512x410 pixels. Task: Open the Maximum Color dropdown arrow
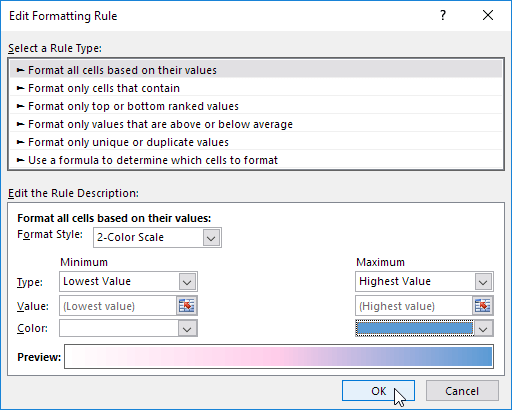[483, 328]
